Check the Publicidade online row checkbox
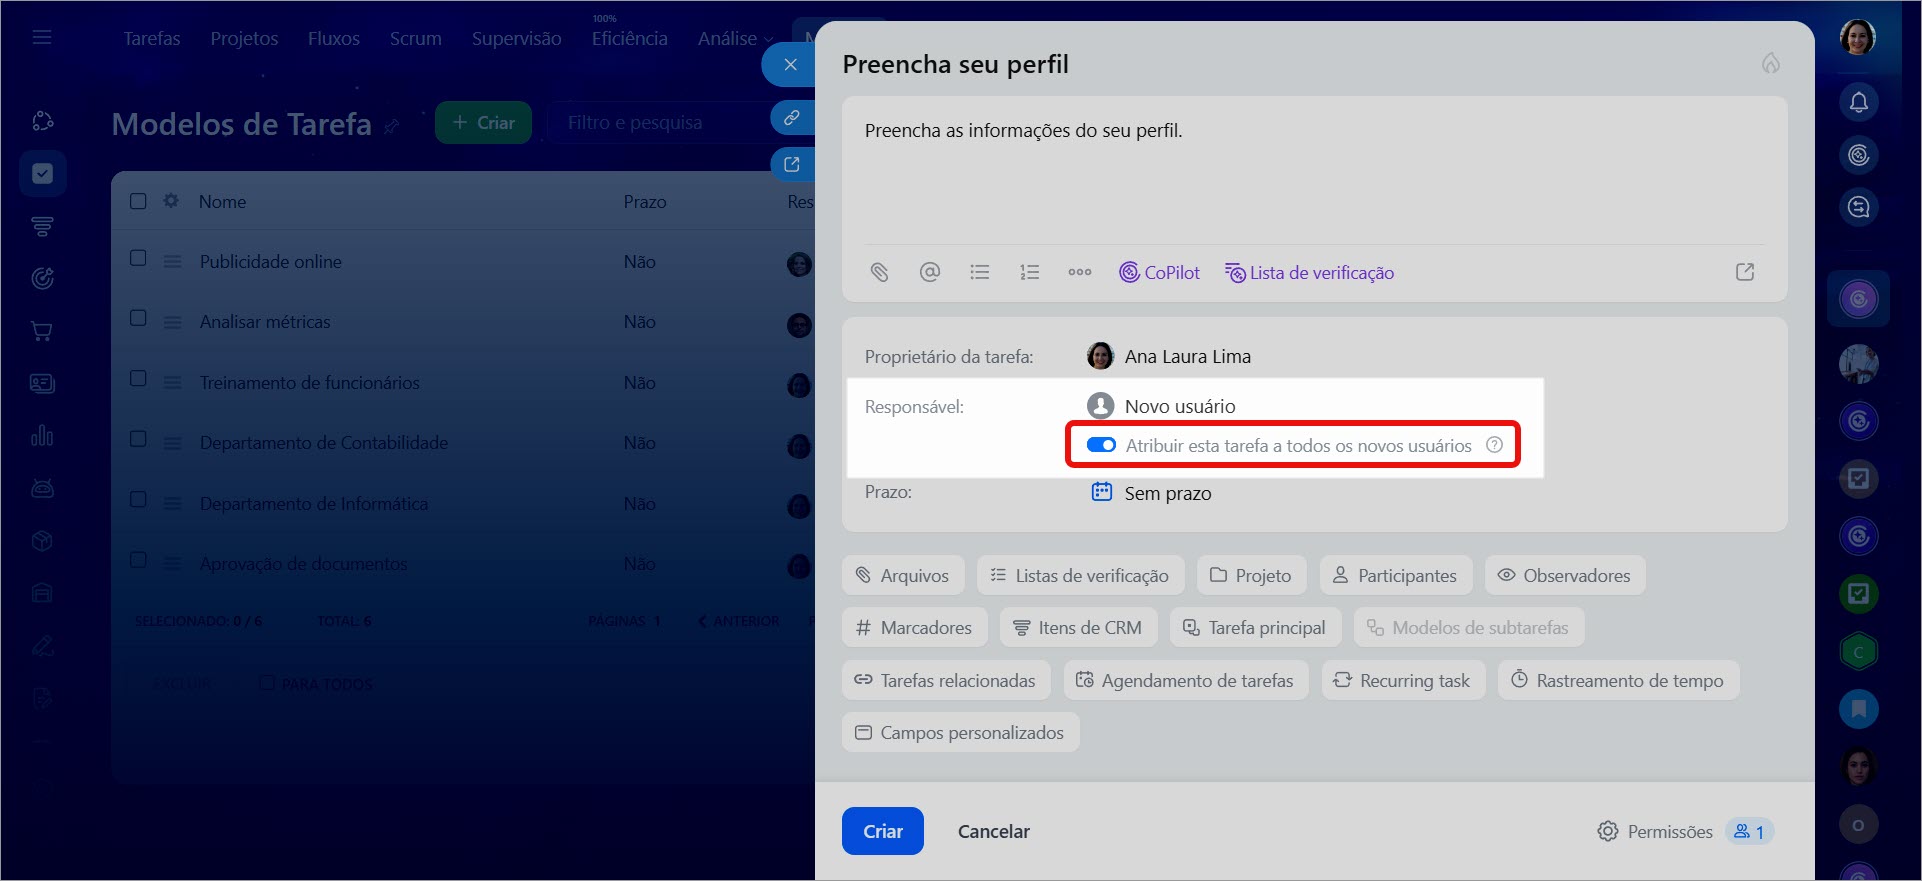The image size is (1922, 881). (139, 259)
